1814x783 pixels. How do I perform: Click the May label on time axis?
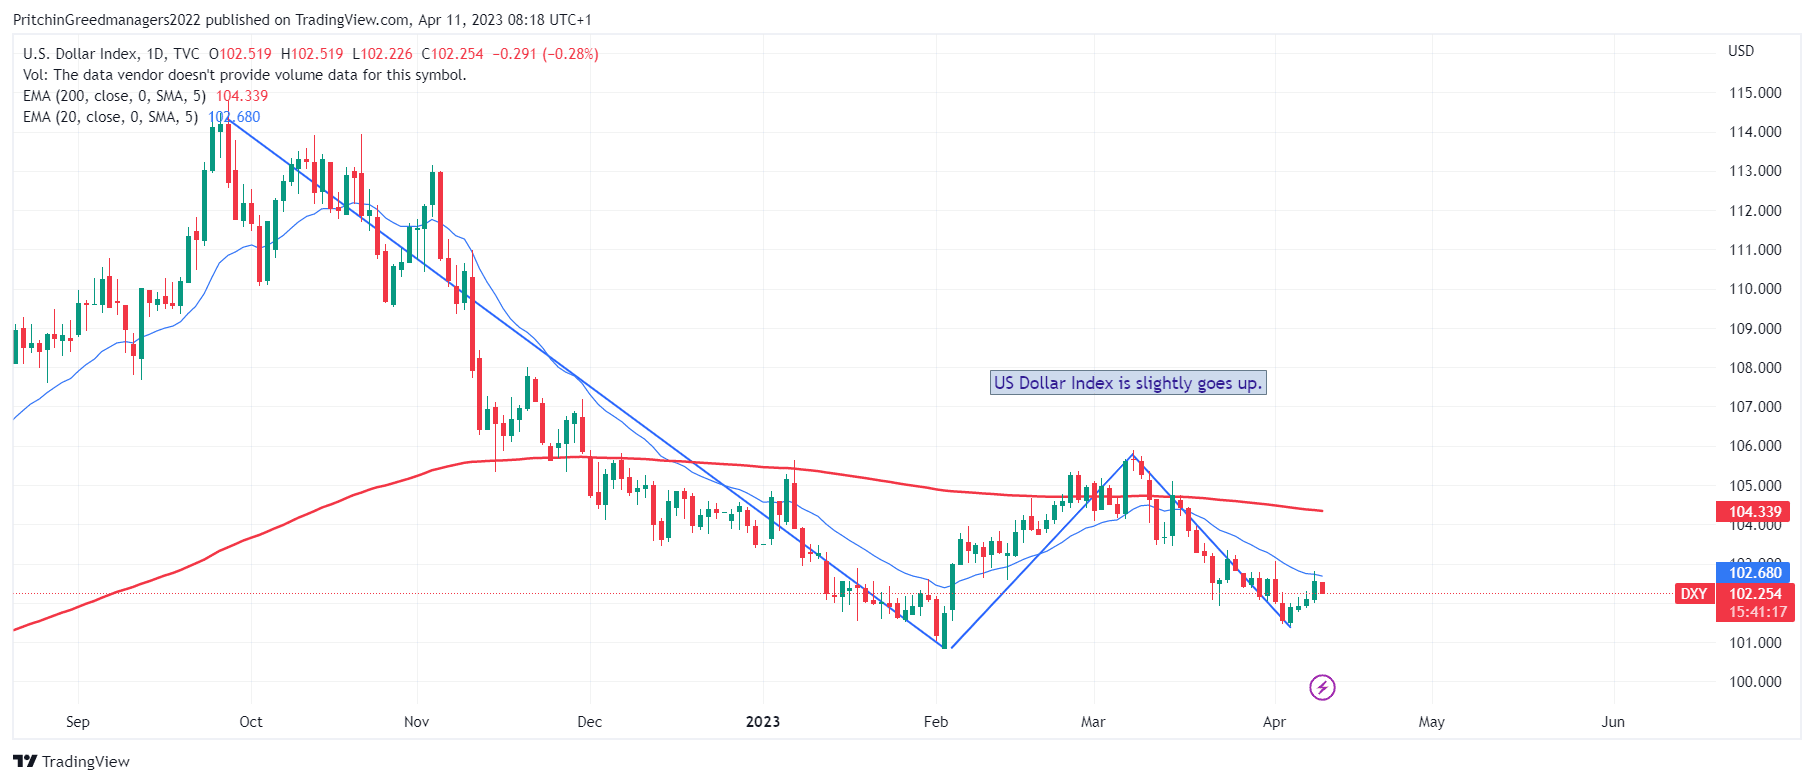[1431, 722]
